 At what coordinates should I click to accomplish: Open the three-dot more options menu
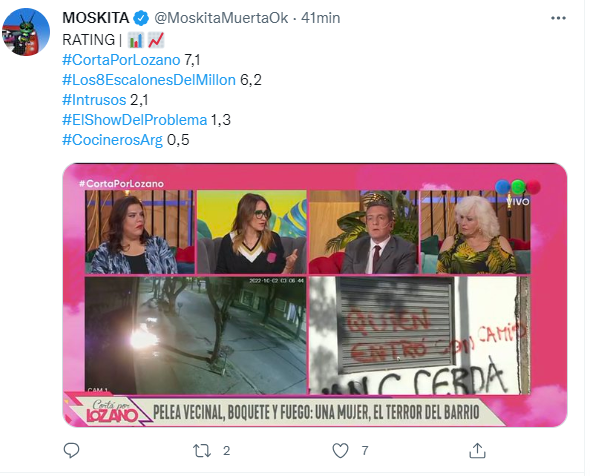[558, 18]
